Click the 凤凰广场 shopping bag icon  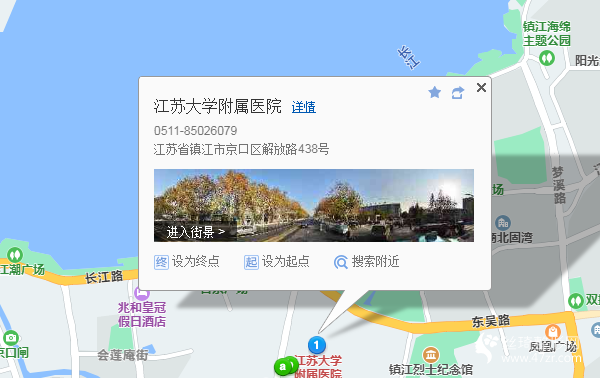point(553,332)
